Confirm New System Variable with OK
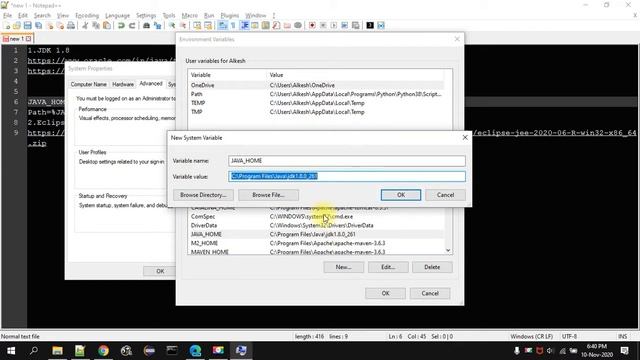Screen dimensions: 640x360 click(x=401, y=195)
